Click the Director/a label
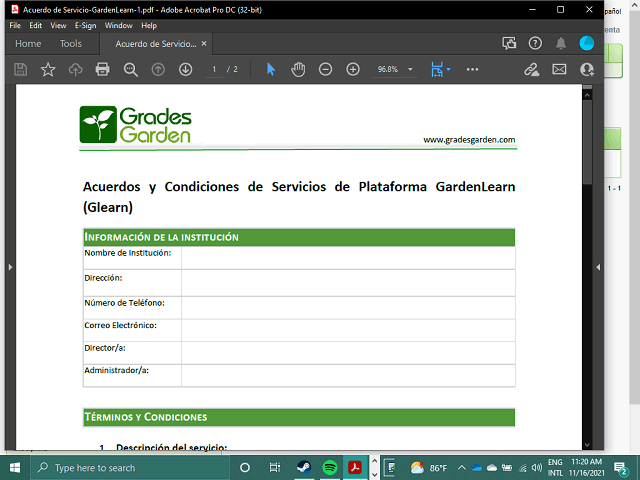 click(x=105, y=348)
